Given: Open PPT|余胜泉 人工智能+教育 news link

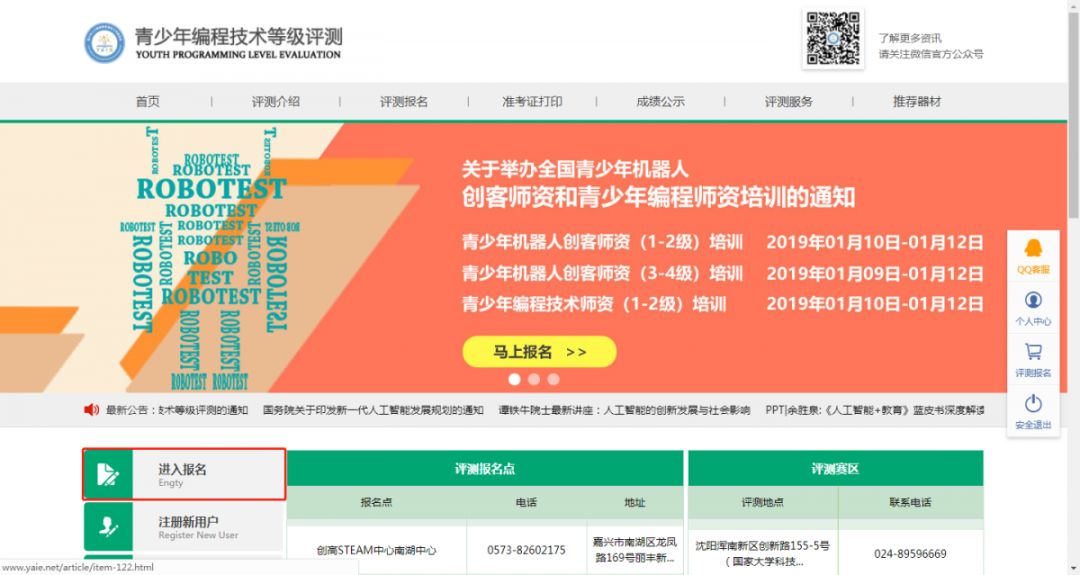Looking at the screenshot, I should coord(875,410).
